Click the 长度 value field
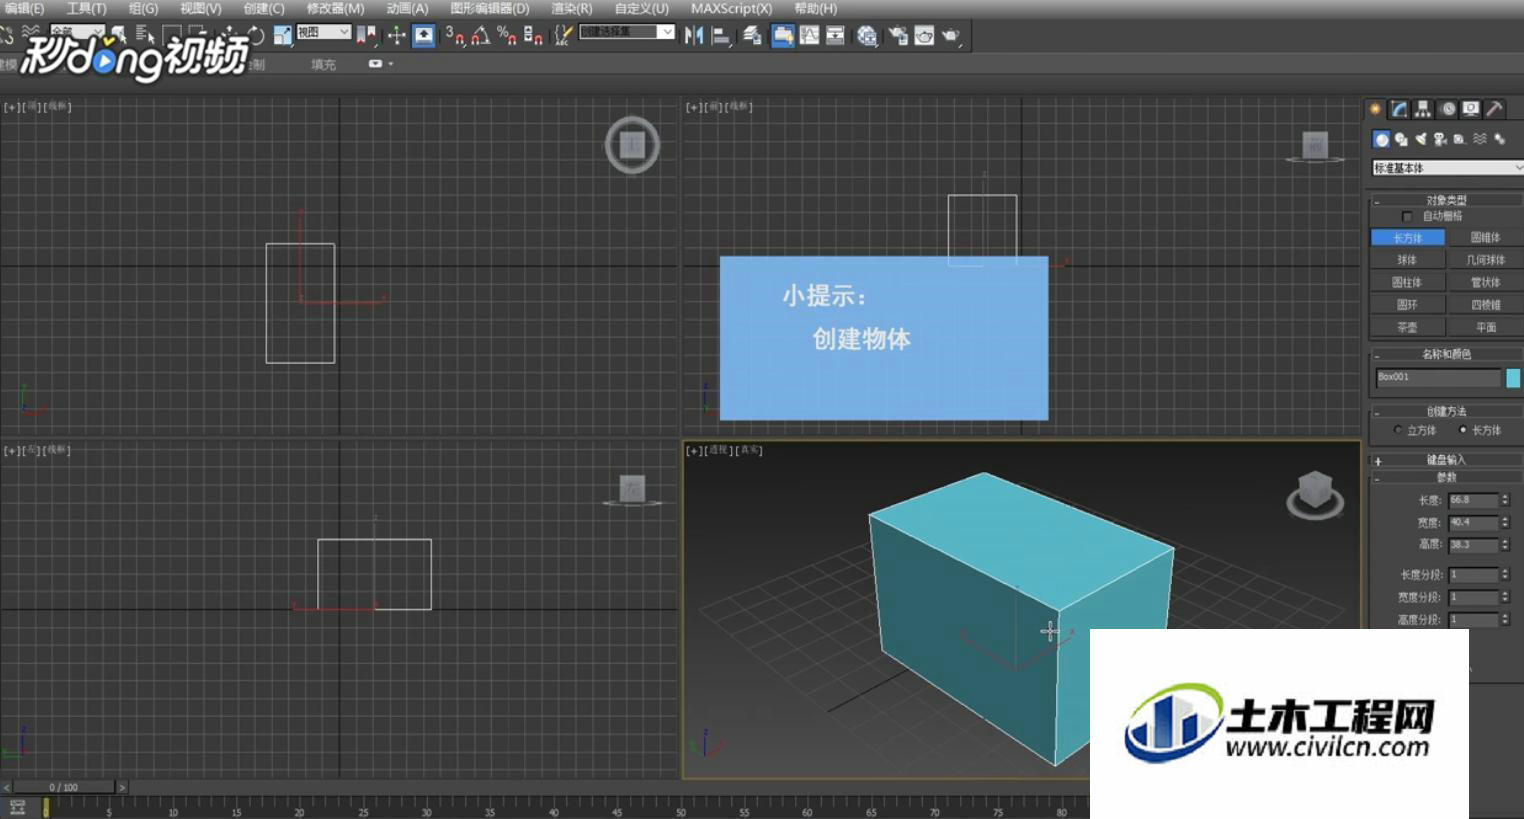The height and width of the screenshot is (819, 1524). [1473, 500]
